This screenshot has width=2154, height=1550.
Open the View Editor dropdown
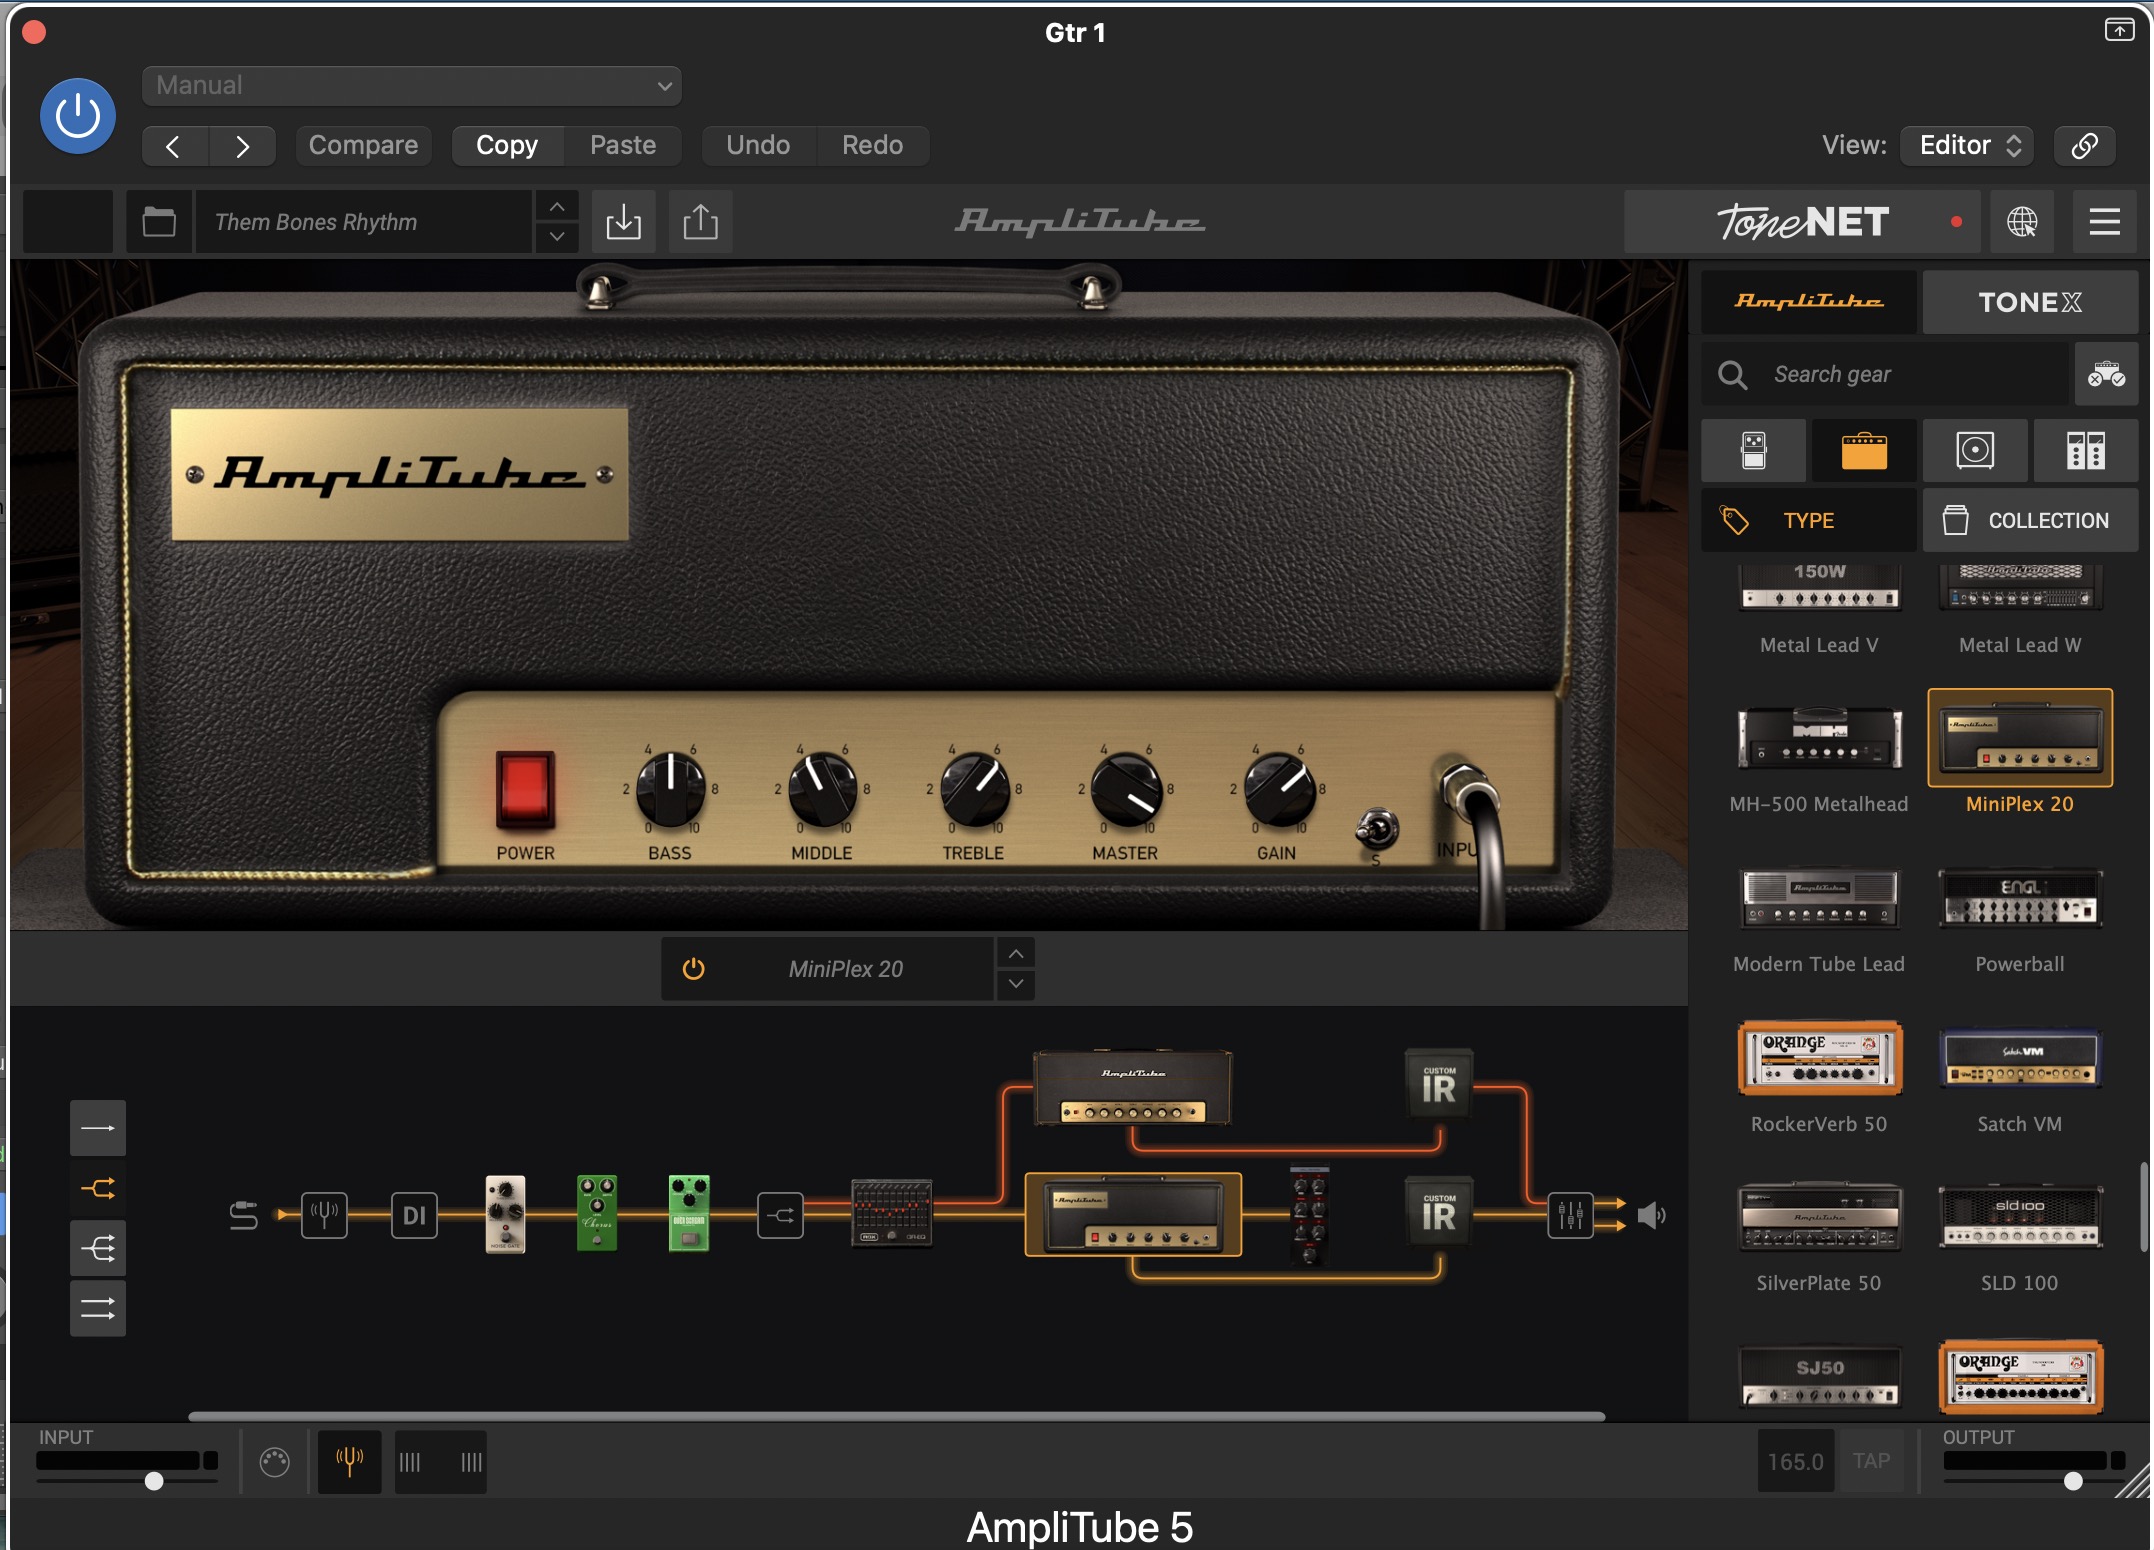(x=1968, y=145)
